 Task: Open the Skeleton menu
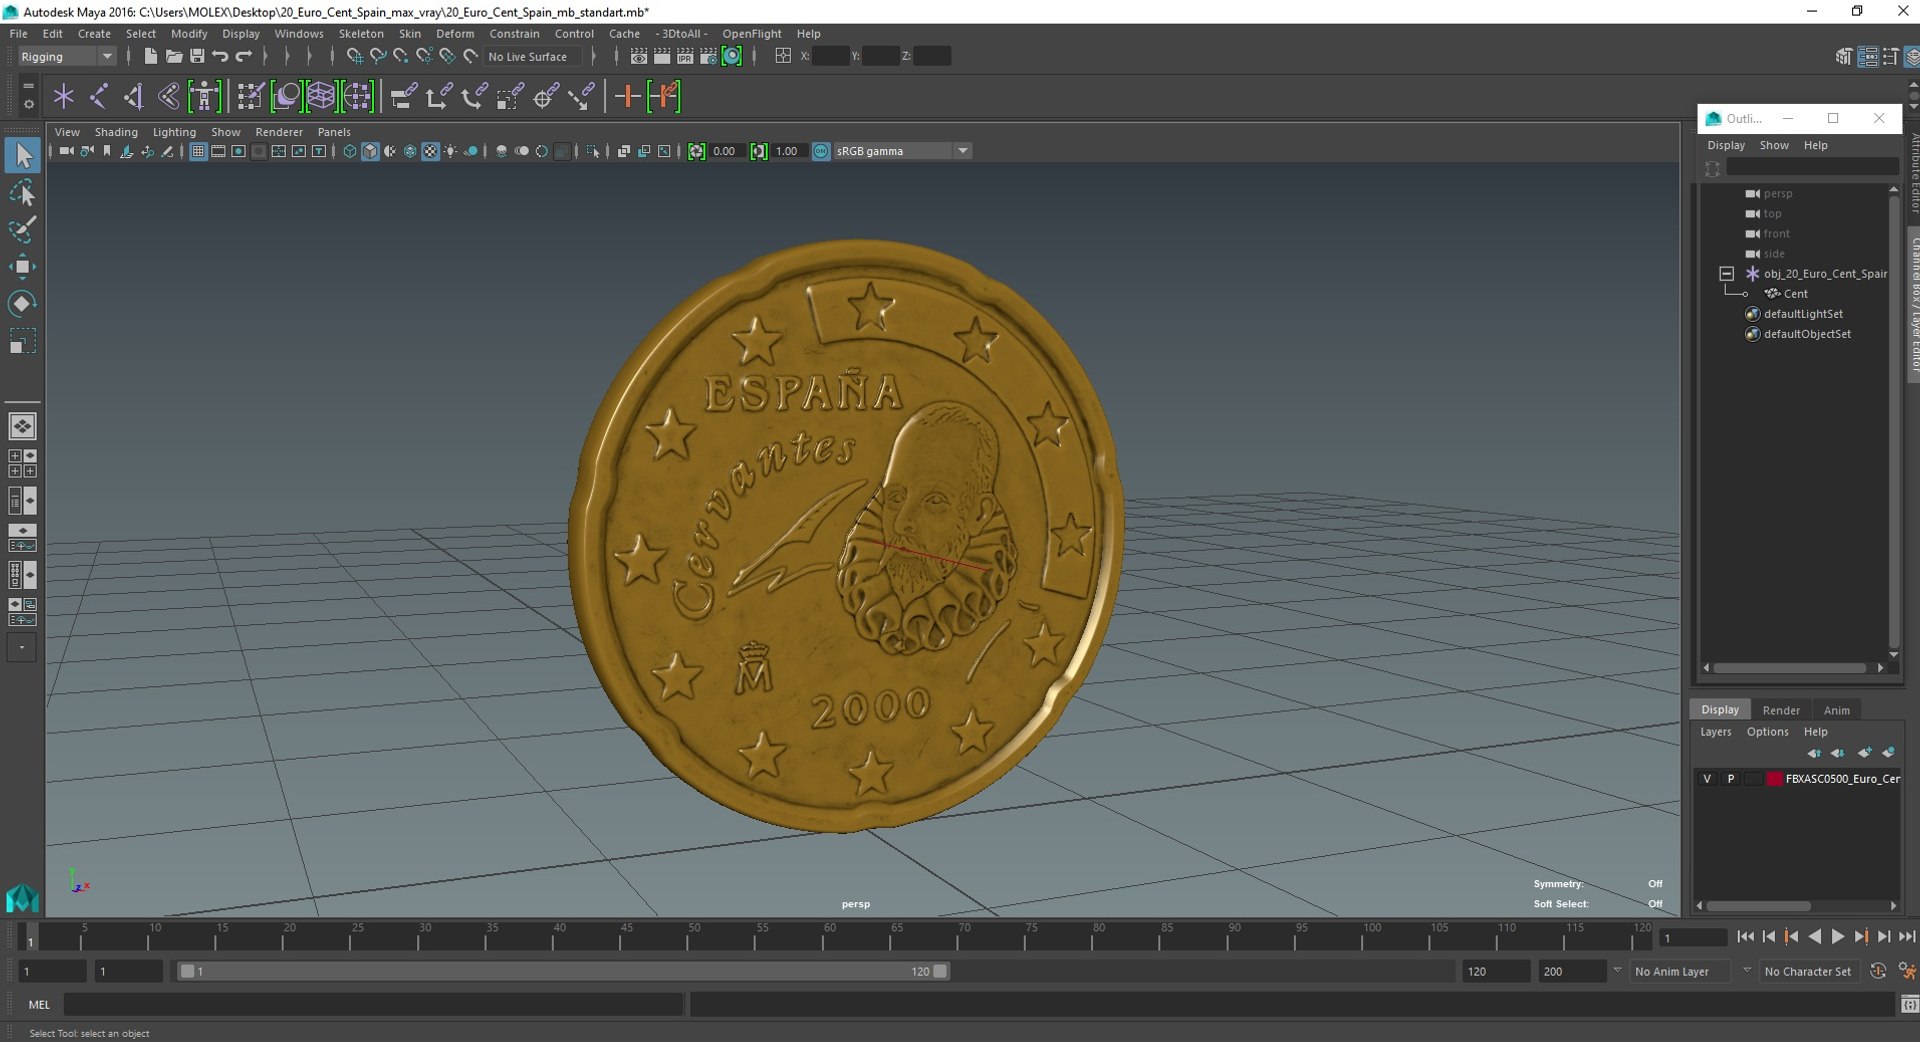point(361,33)
